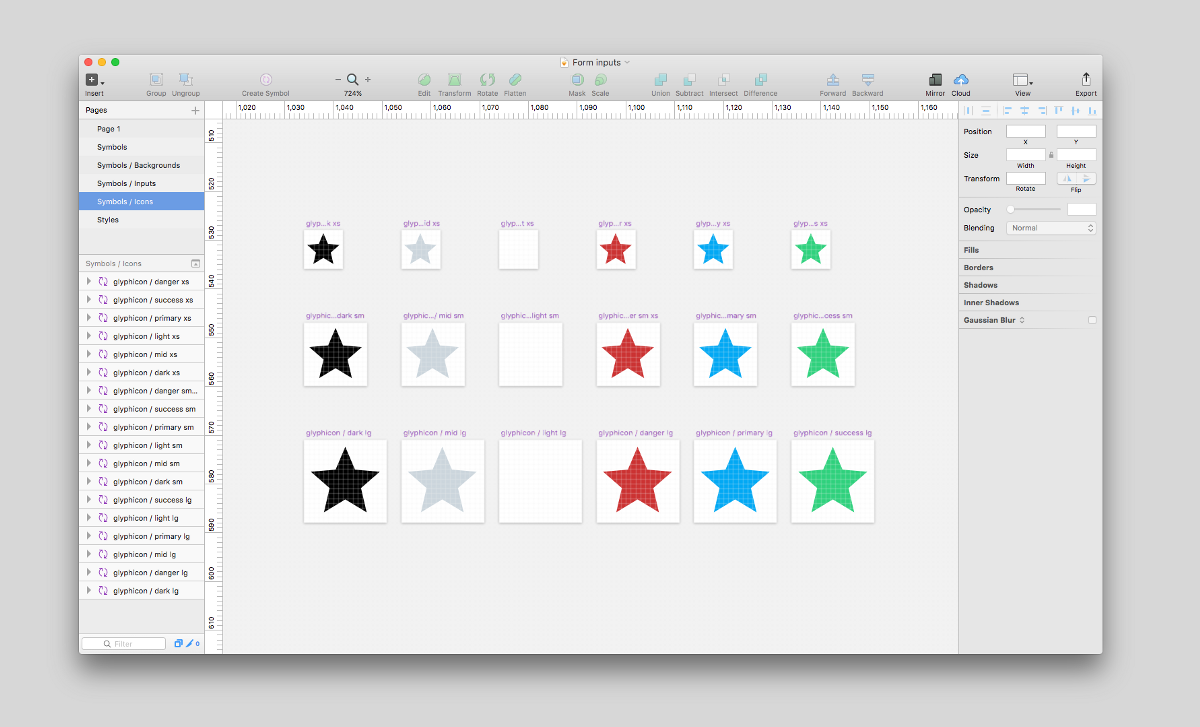
Task: Open the Gaussian Blur type dropdown
Action: click(x=1022, y=318)
